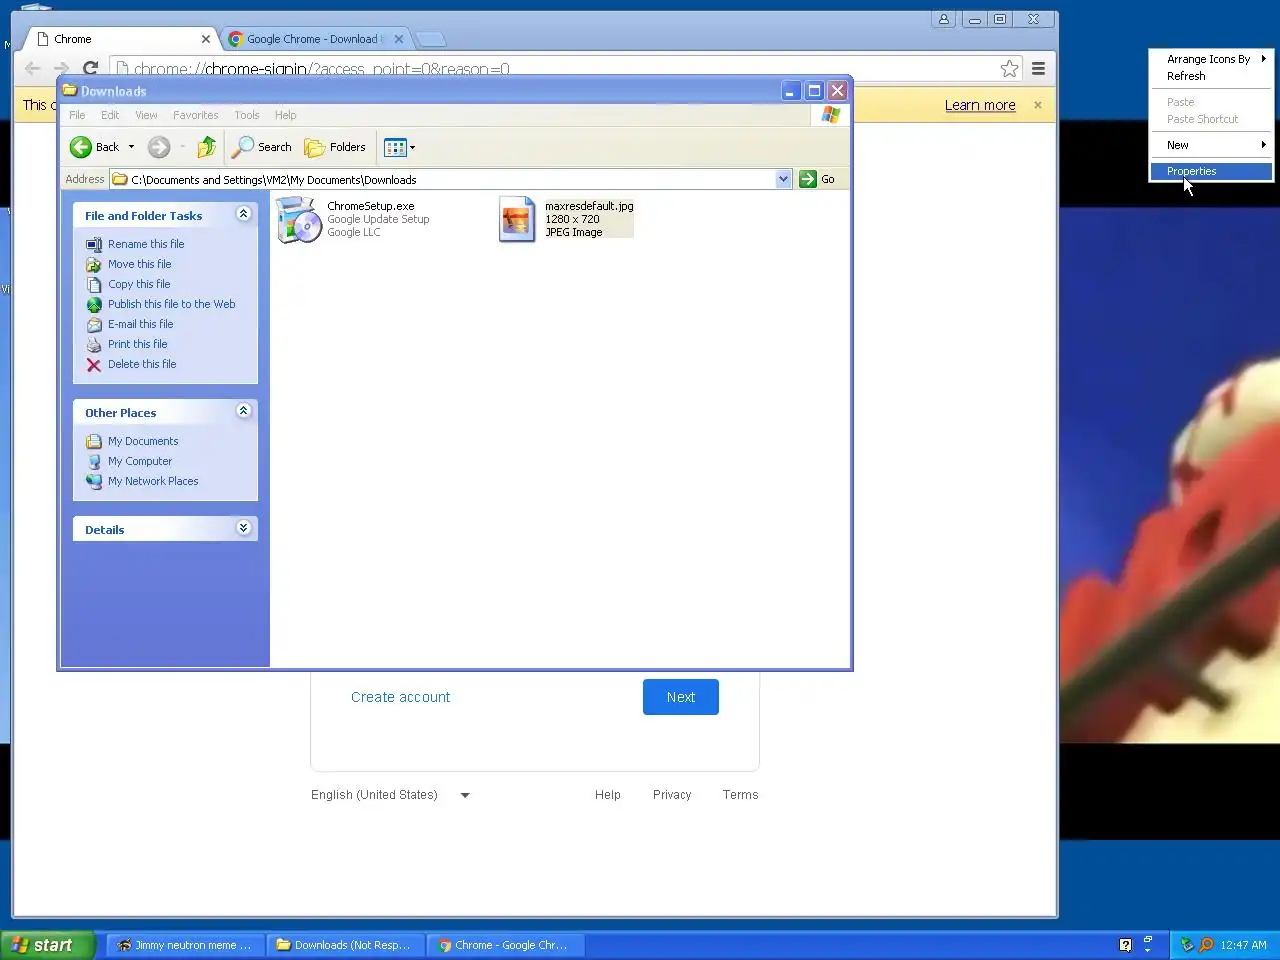This screenshot has height=960, width=1280.
Task: Click the taskbar help question mark icon
Action: (1125, 945)
